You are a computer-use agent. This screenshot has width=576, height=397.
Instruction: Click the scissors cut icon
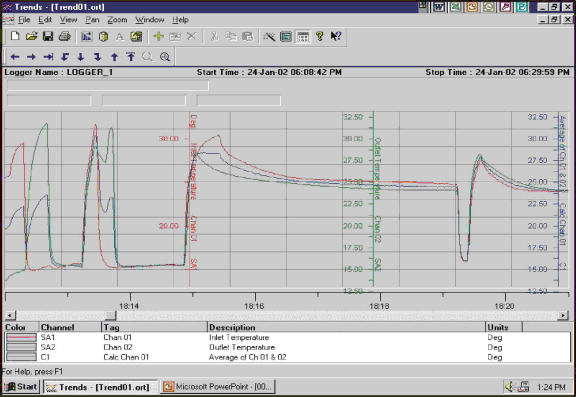(214, 36)
